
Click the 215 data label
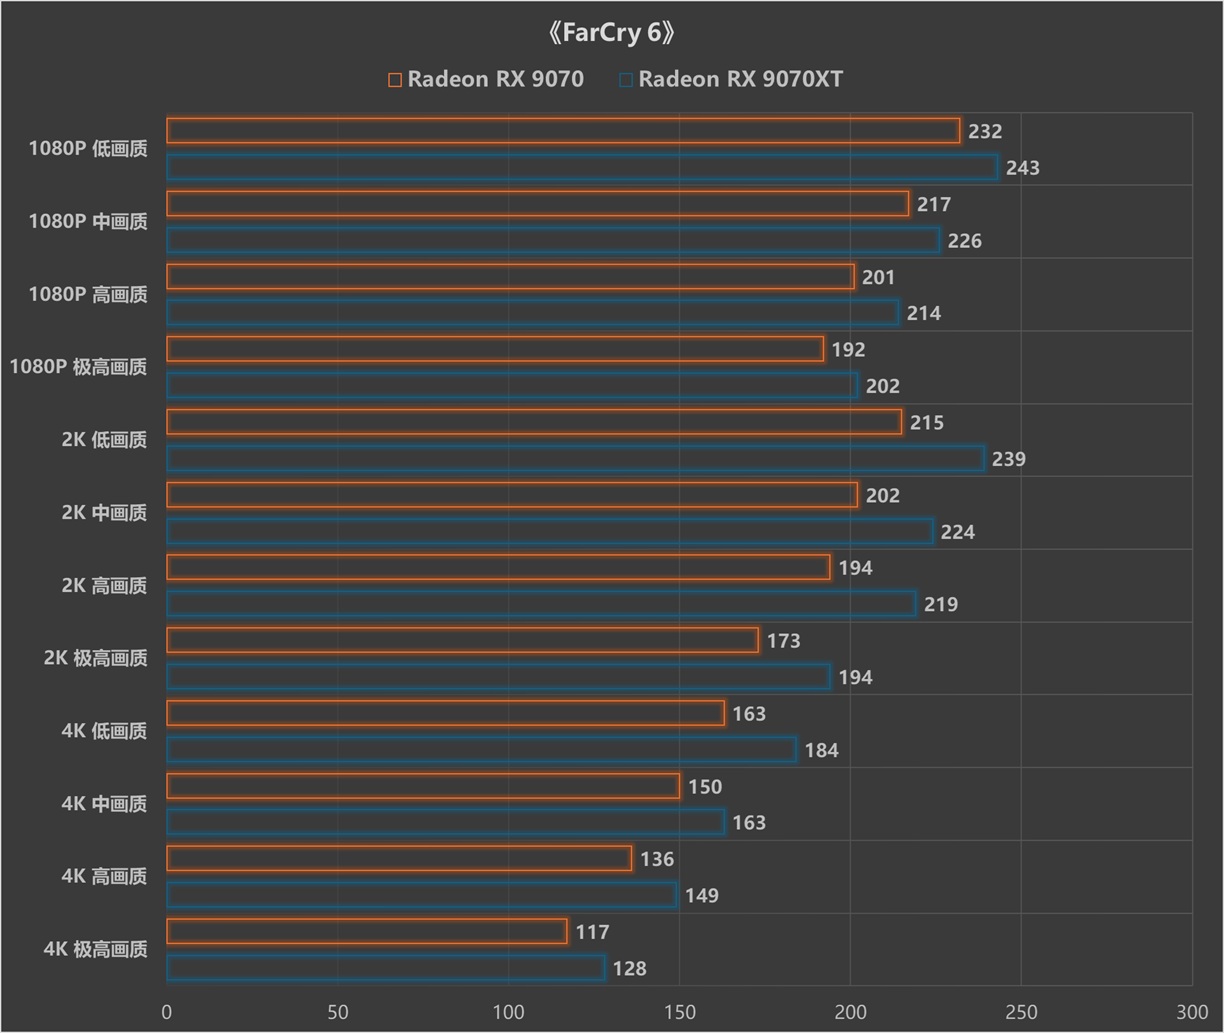click(927, 423)
